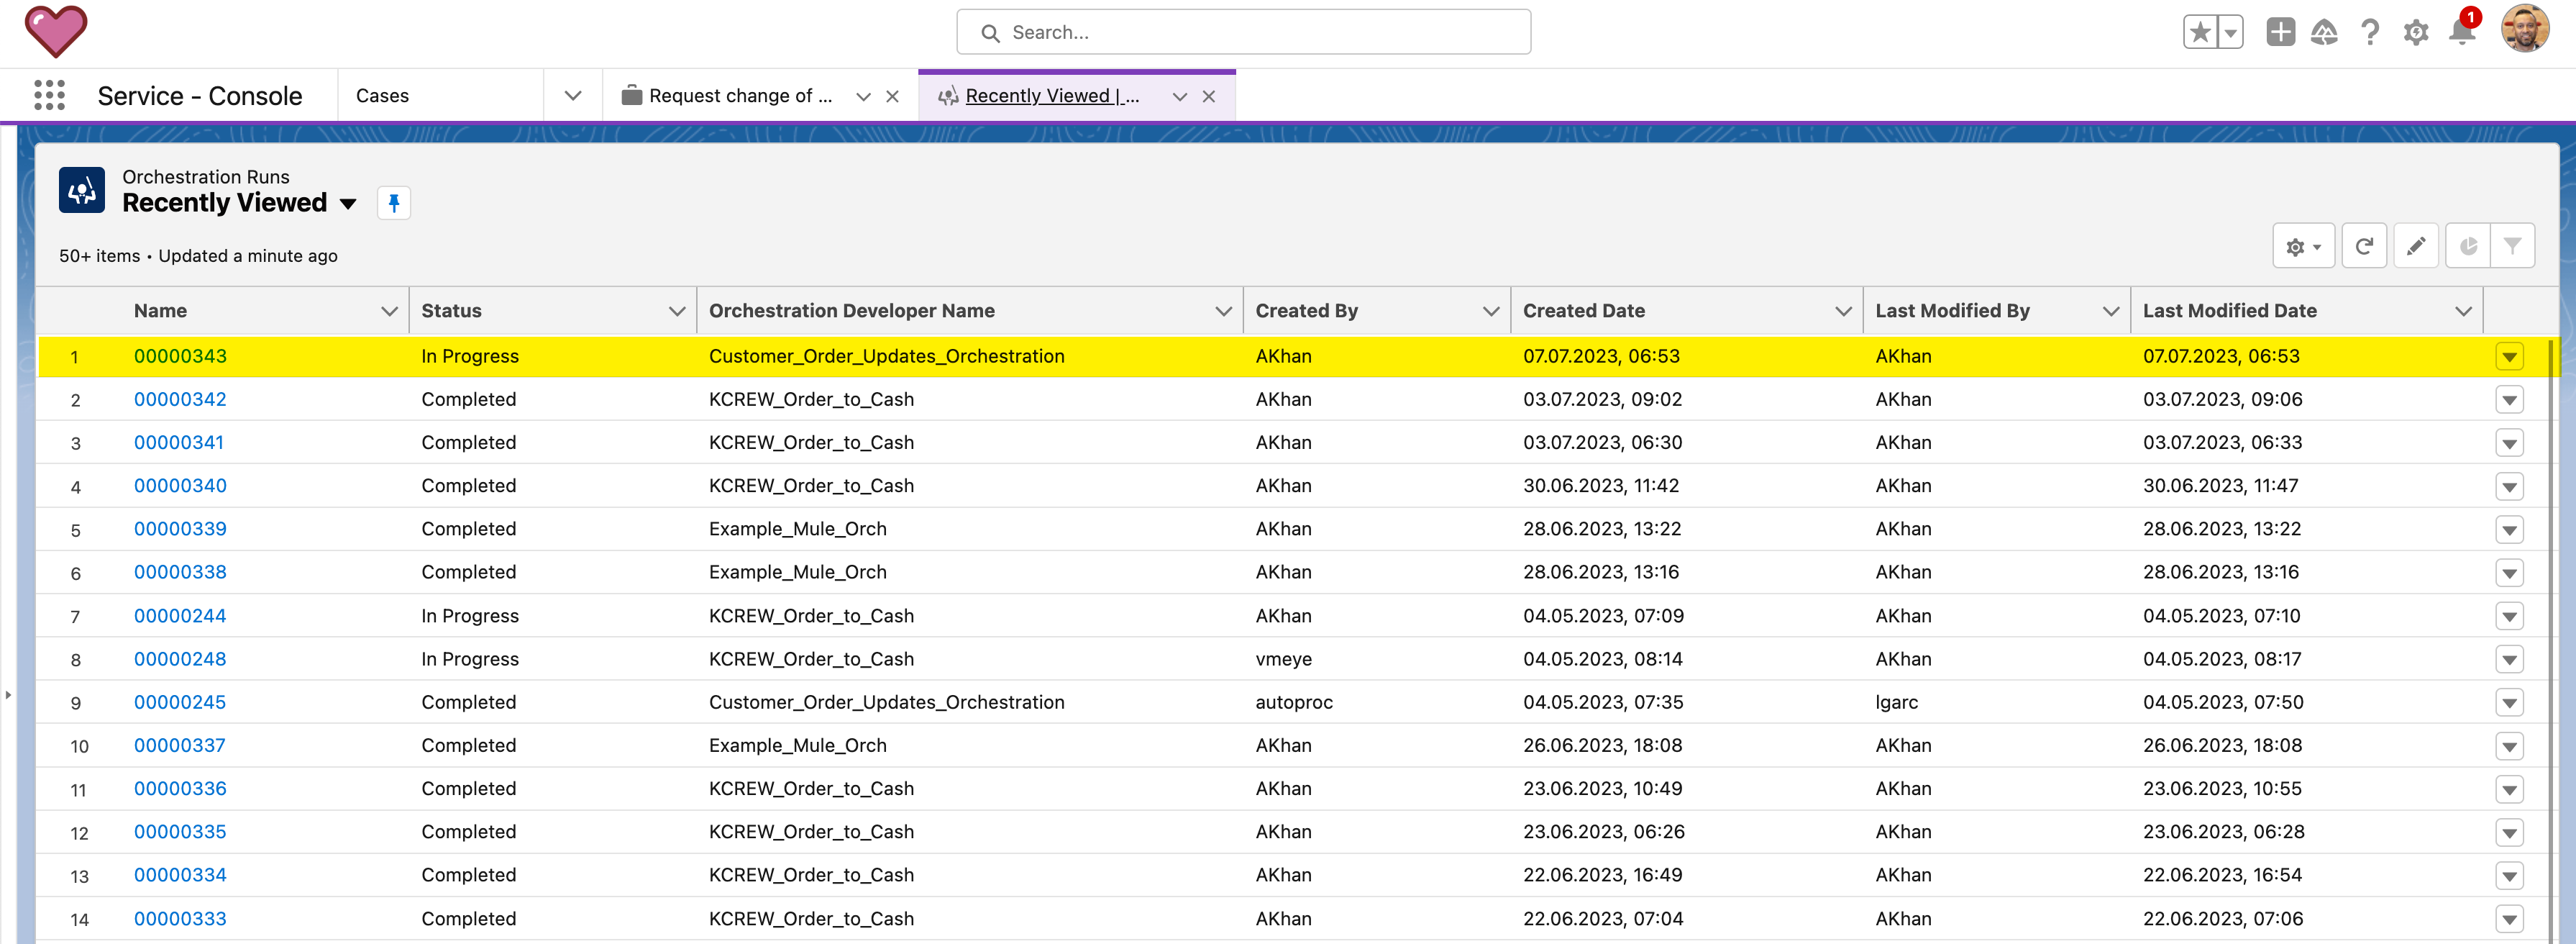Open the filters funnel icon
2576x944 pixels.
coord(2512,246)
